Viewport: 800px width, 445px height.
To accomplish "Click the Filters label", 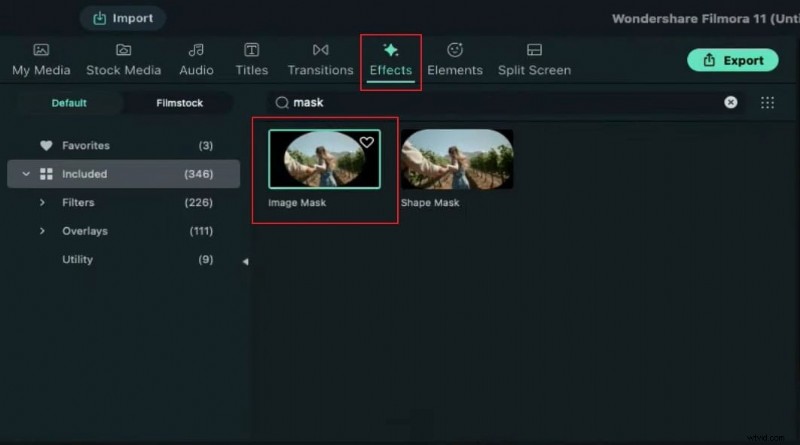I will (x=78, y=203).
